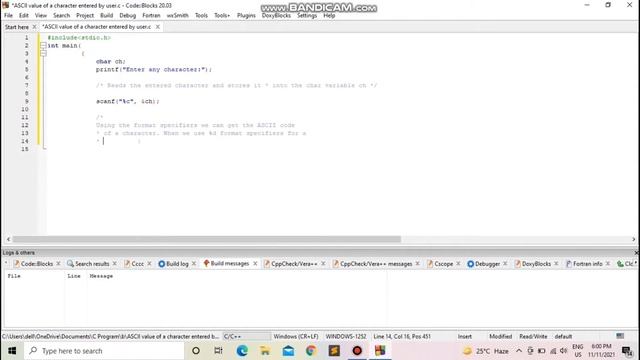Close the CppCheck/Vera++ messages tab
Image resolution: width=640 pixels, height=360 pixels.
tap(418, 264)
